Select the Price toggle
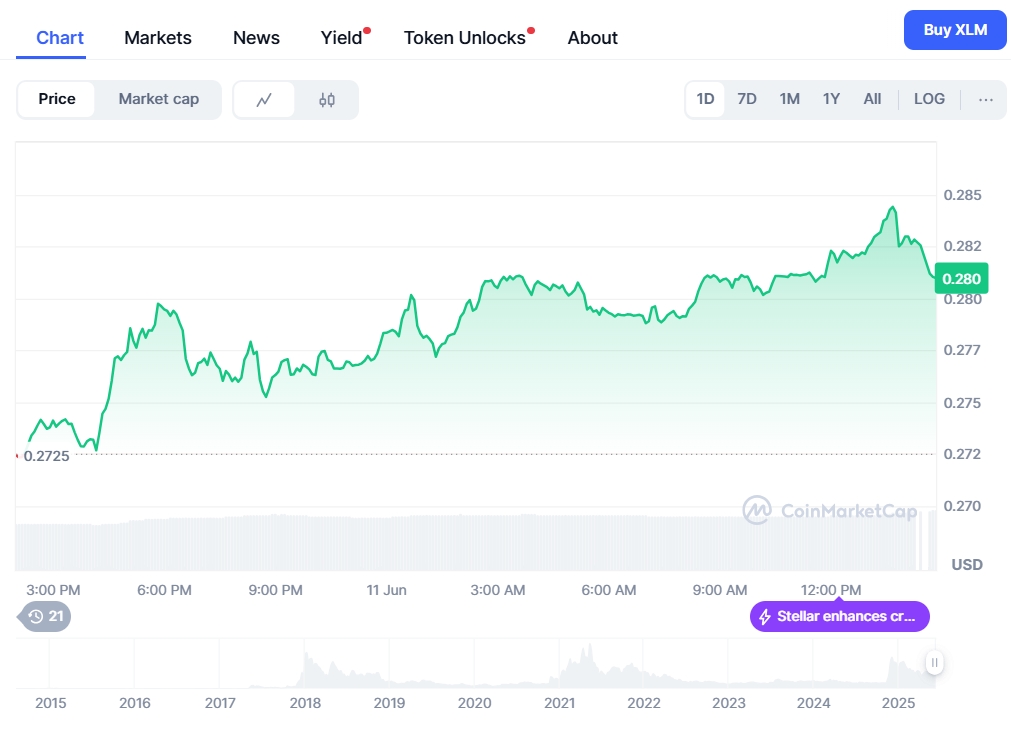1011x733 pixels. click(x=57, y=99)
